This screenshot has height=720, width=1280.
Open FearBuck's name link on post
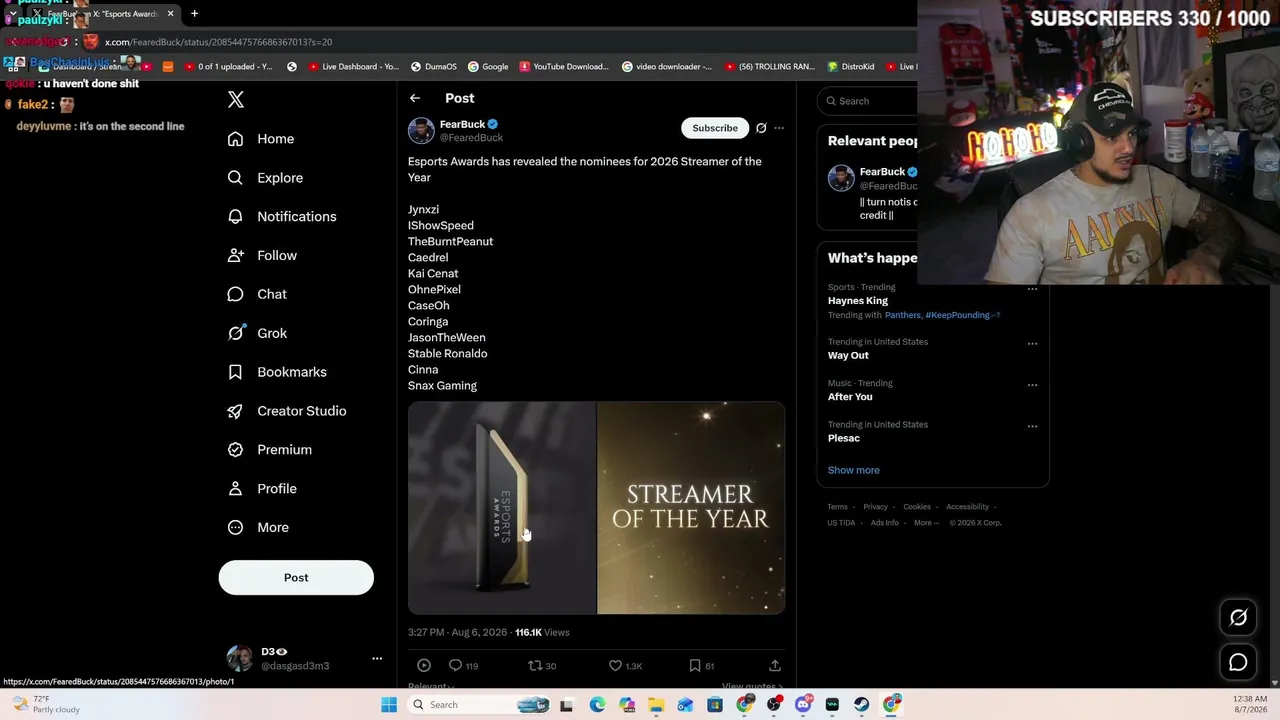pyautogui.click(x=462, y=124)
